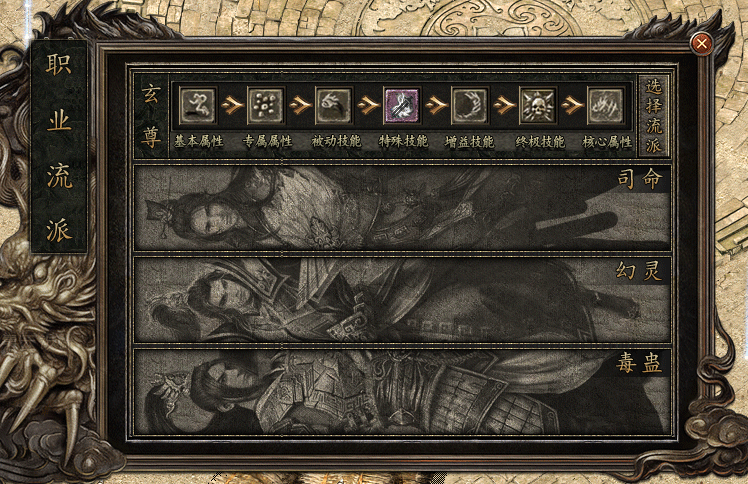This screenshot has height=484, width=748.
Task: Click the 特殊技能 text label
Action: coord(403,141)
